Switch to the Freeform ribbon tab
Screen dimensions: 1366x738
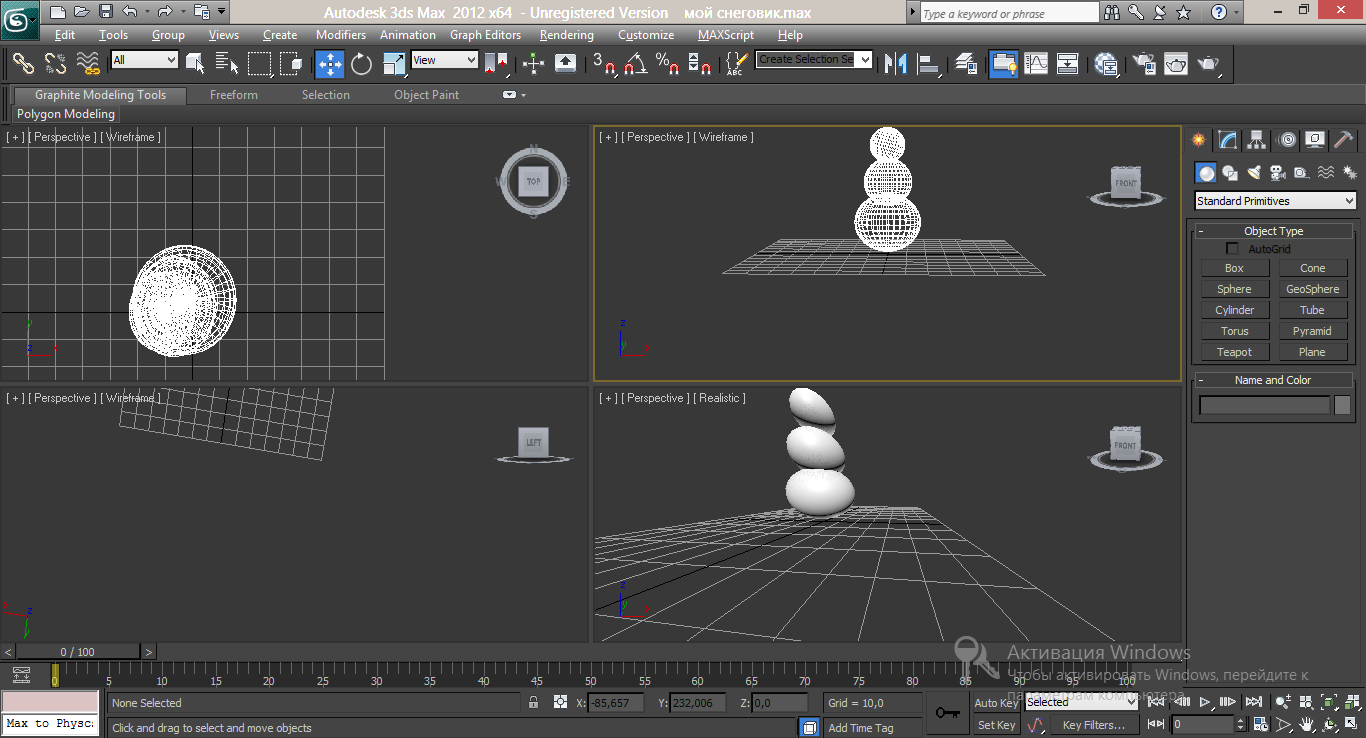pyautogui.click(x=234, y=95)
